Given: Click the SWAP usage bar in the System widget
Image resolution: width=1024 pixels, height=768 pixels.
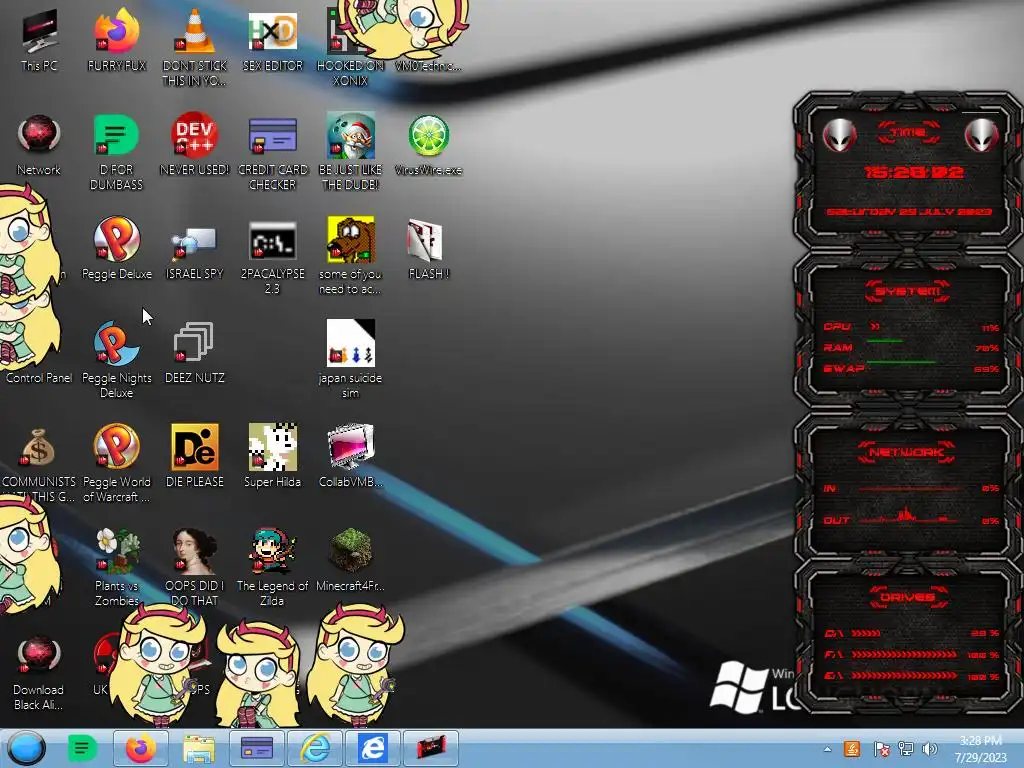Looking at the screenshot, I should (x=911, y=368).
